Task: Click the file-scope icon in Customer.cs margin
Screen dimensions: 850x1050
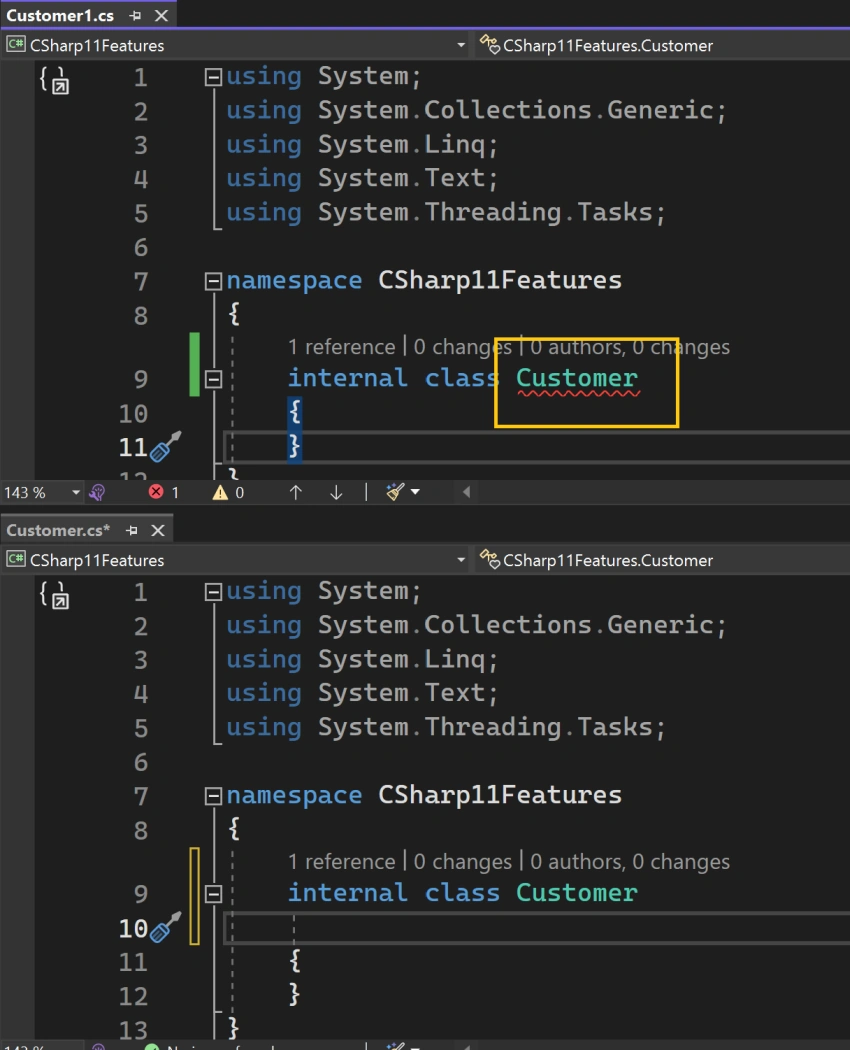Action: [54, 595]
